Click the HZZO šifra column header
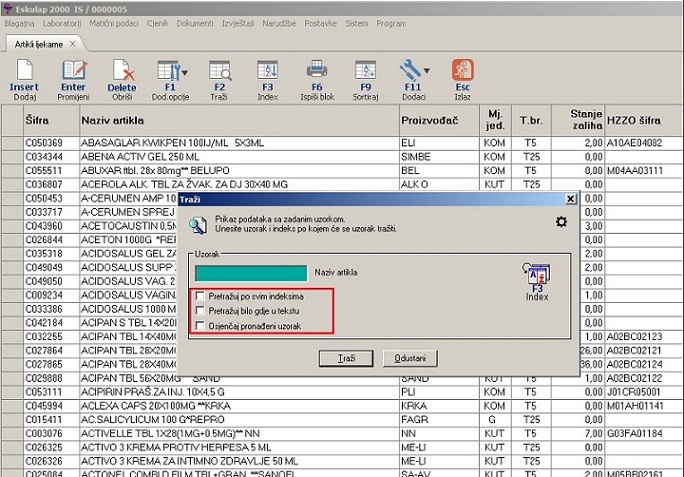 point(643,120)
